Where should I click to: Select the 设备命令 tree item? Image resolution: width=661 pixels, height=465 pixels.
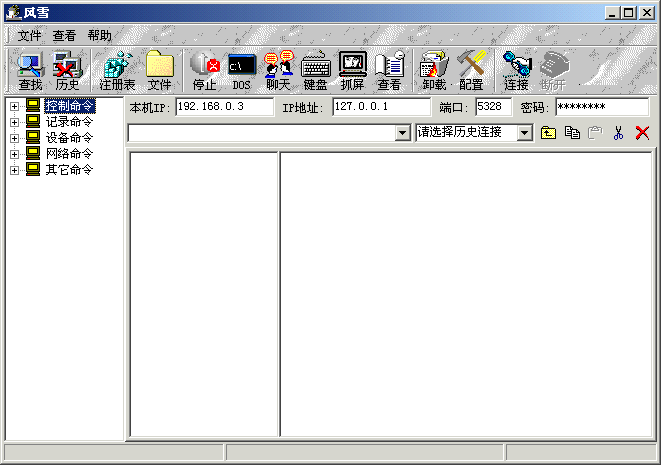point(69,138)
